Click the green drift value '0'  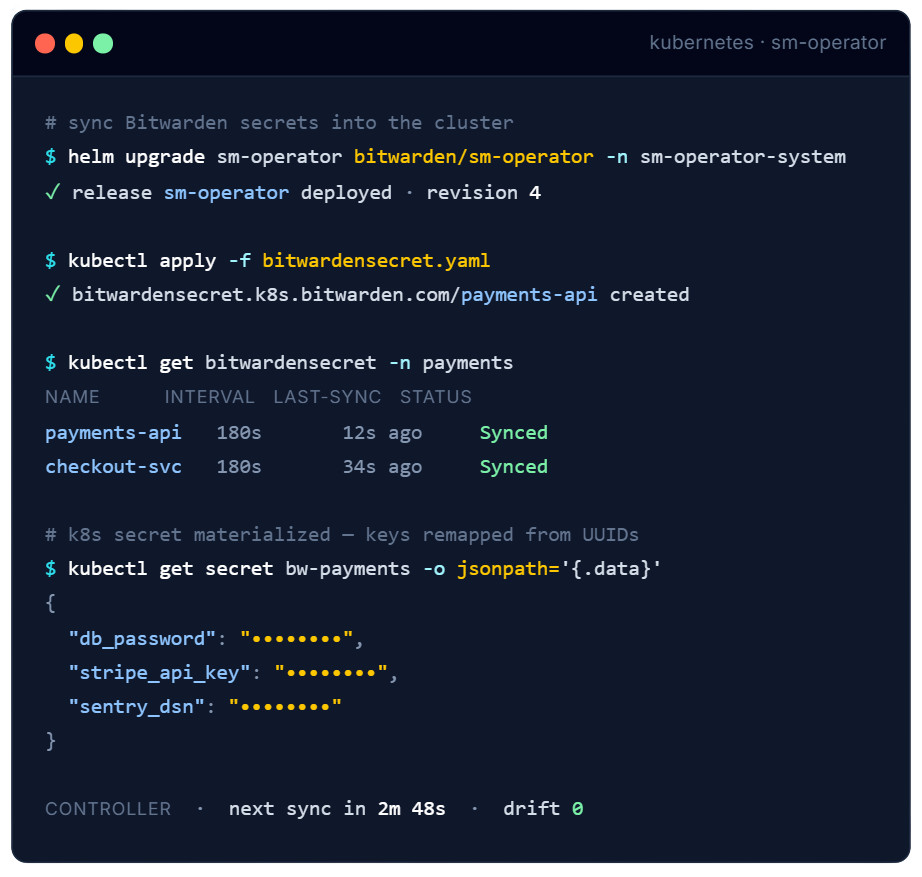click(x=577, y=809)
